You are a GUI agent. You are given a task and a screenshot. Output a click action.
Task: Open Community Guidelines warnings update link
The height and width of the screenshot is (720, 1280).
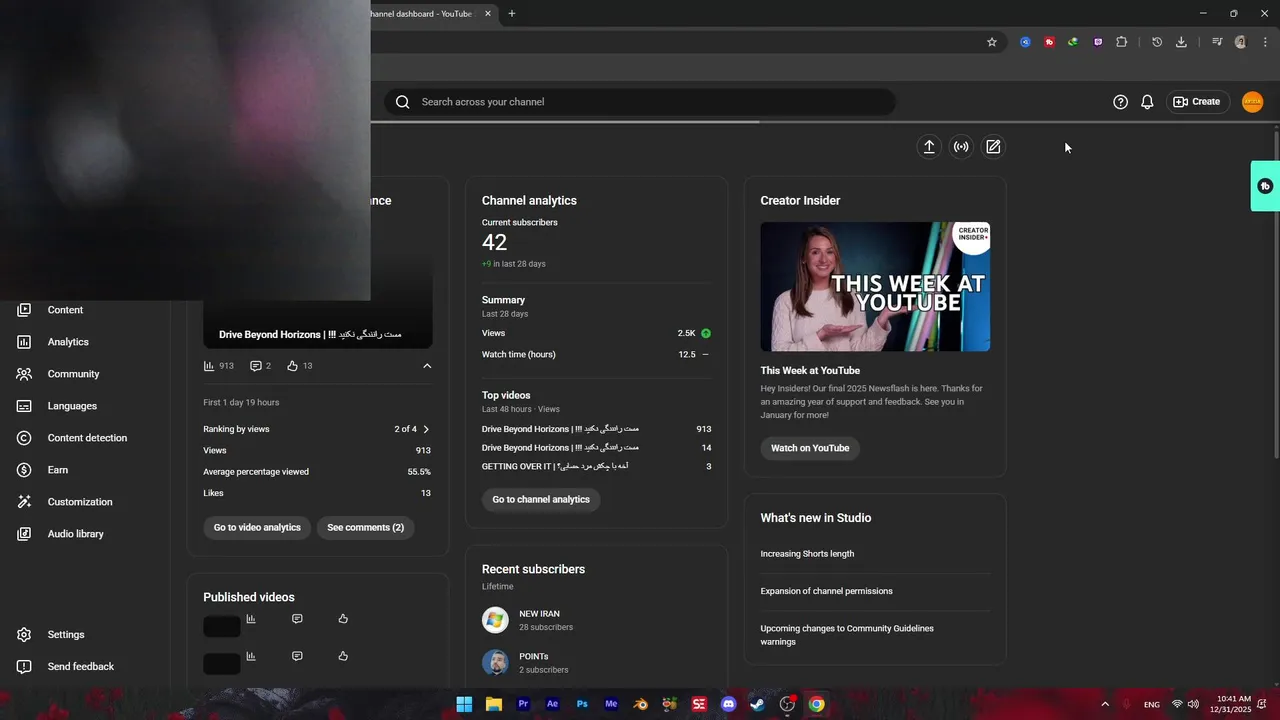[x=847, y=635]
